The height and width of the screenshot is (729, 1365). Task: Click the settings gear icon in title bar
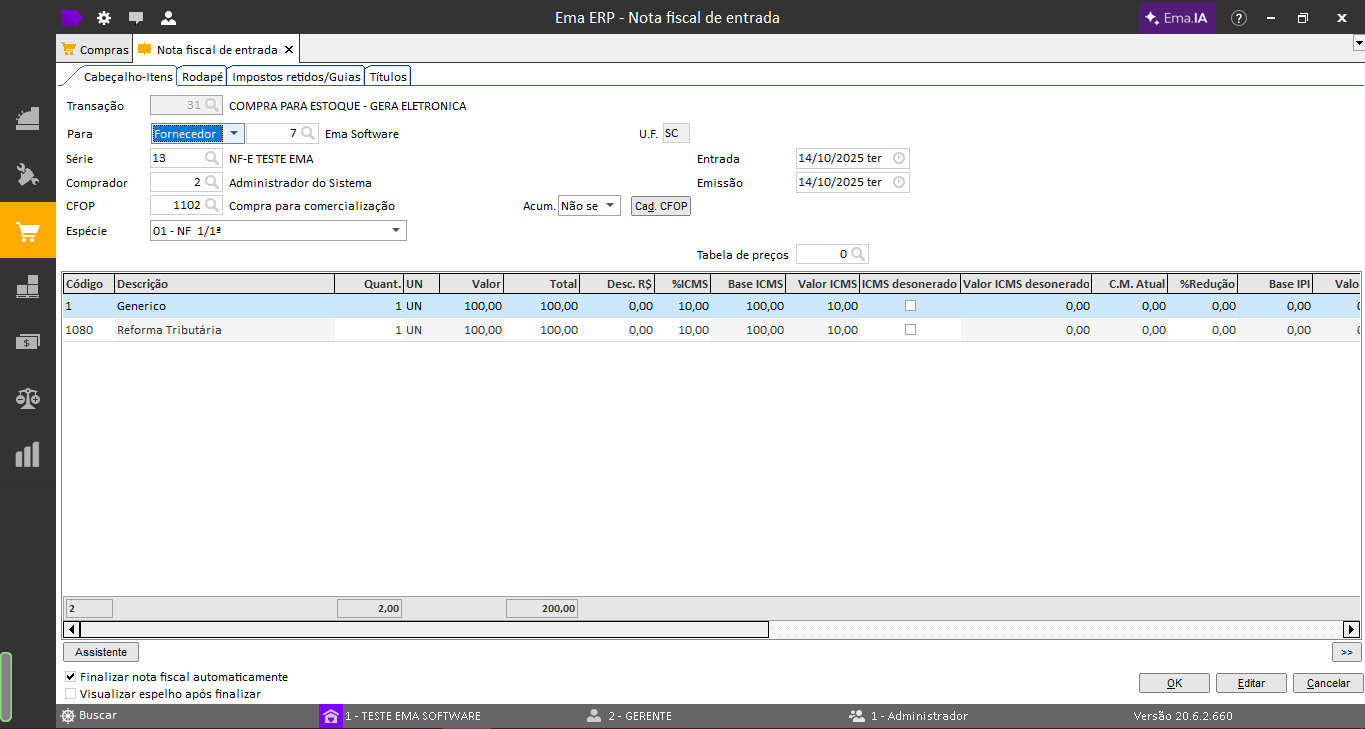tap(104, 18)
